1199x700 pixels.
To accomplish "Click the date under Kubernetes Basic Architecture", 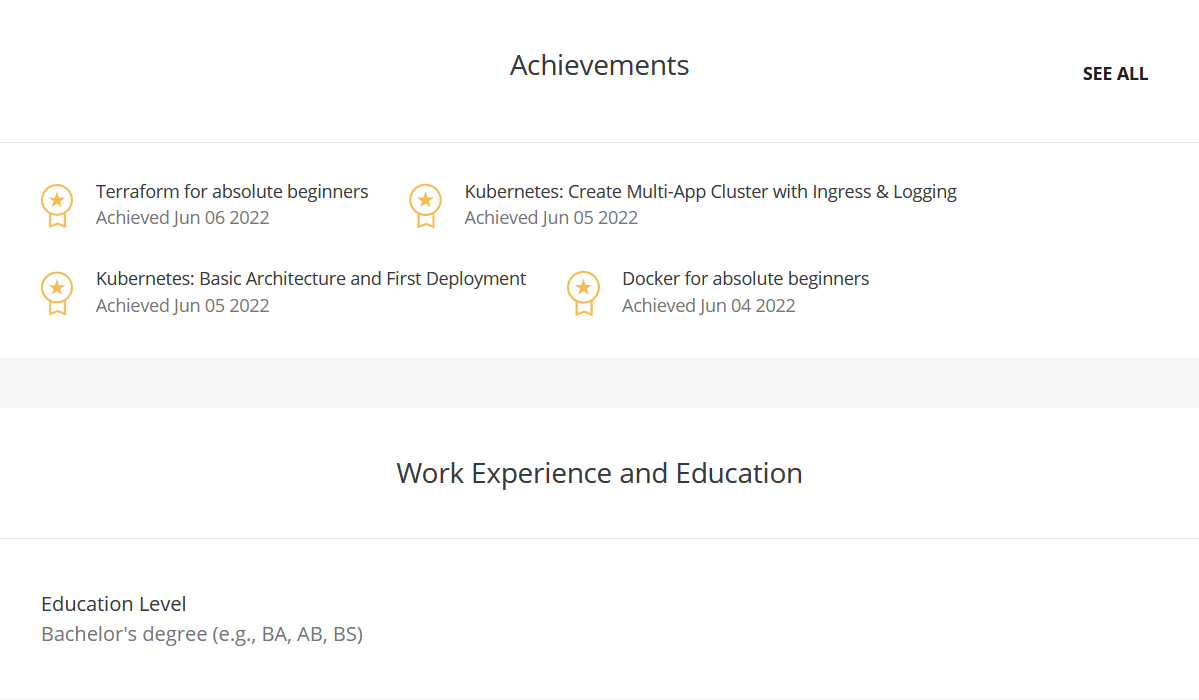I will click(x=182, y=306).
